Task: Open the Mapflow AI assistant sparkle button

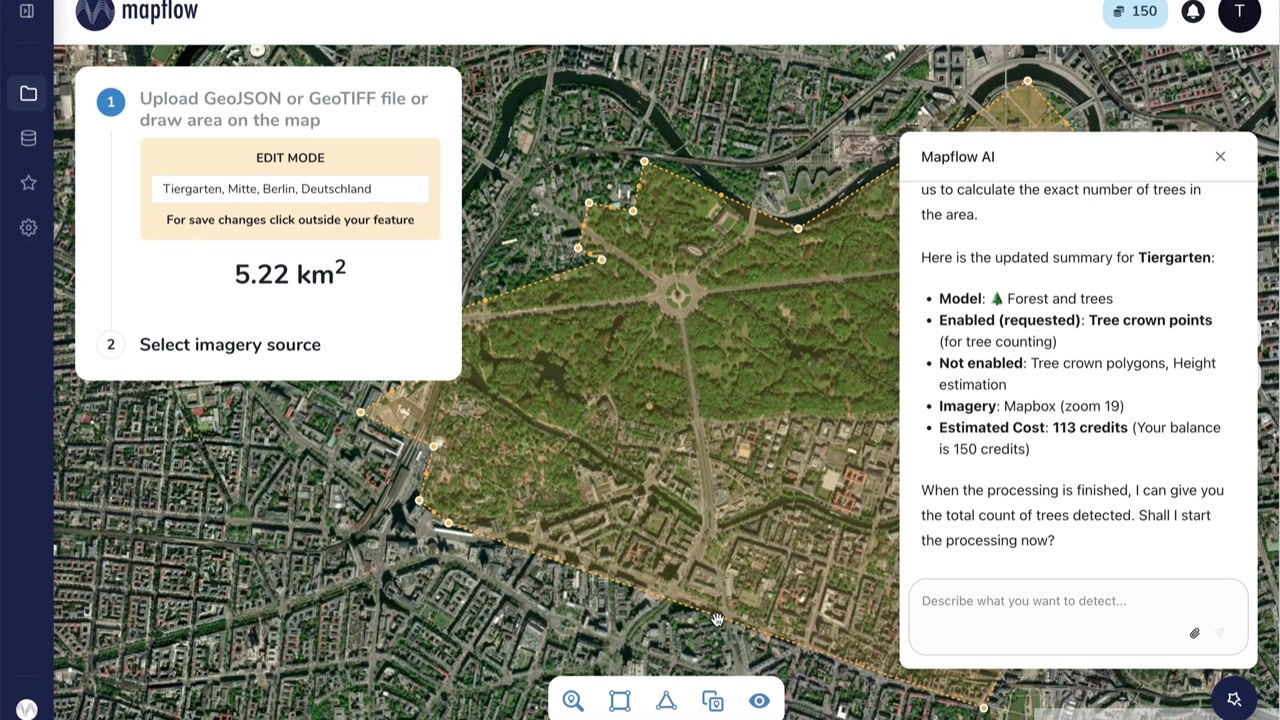Action: tap(1234, 699)
